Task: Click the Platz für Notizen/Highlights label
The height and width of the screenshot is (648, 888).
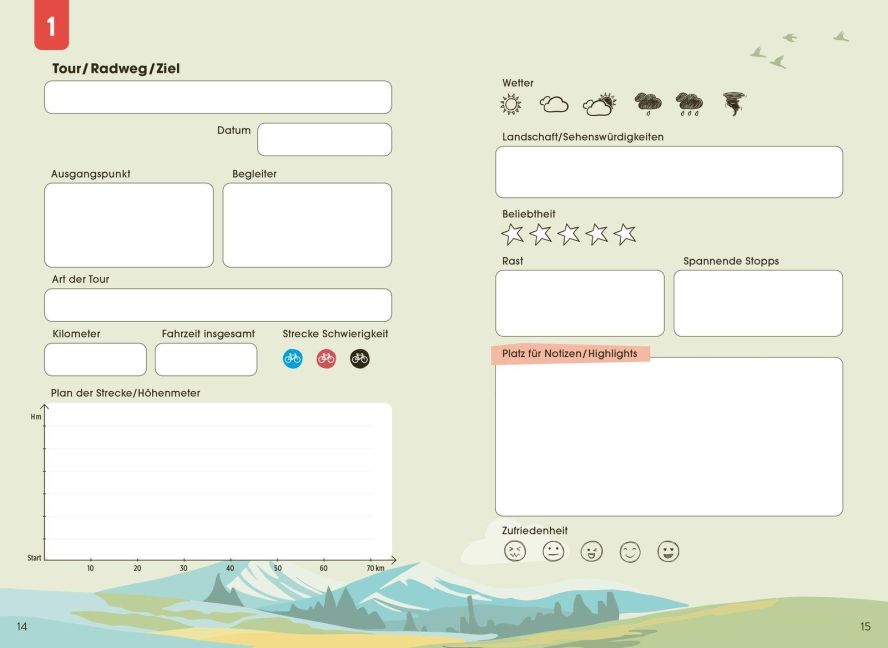Action: (570, 353)
